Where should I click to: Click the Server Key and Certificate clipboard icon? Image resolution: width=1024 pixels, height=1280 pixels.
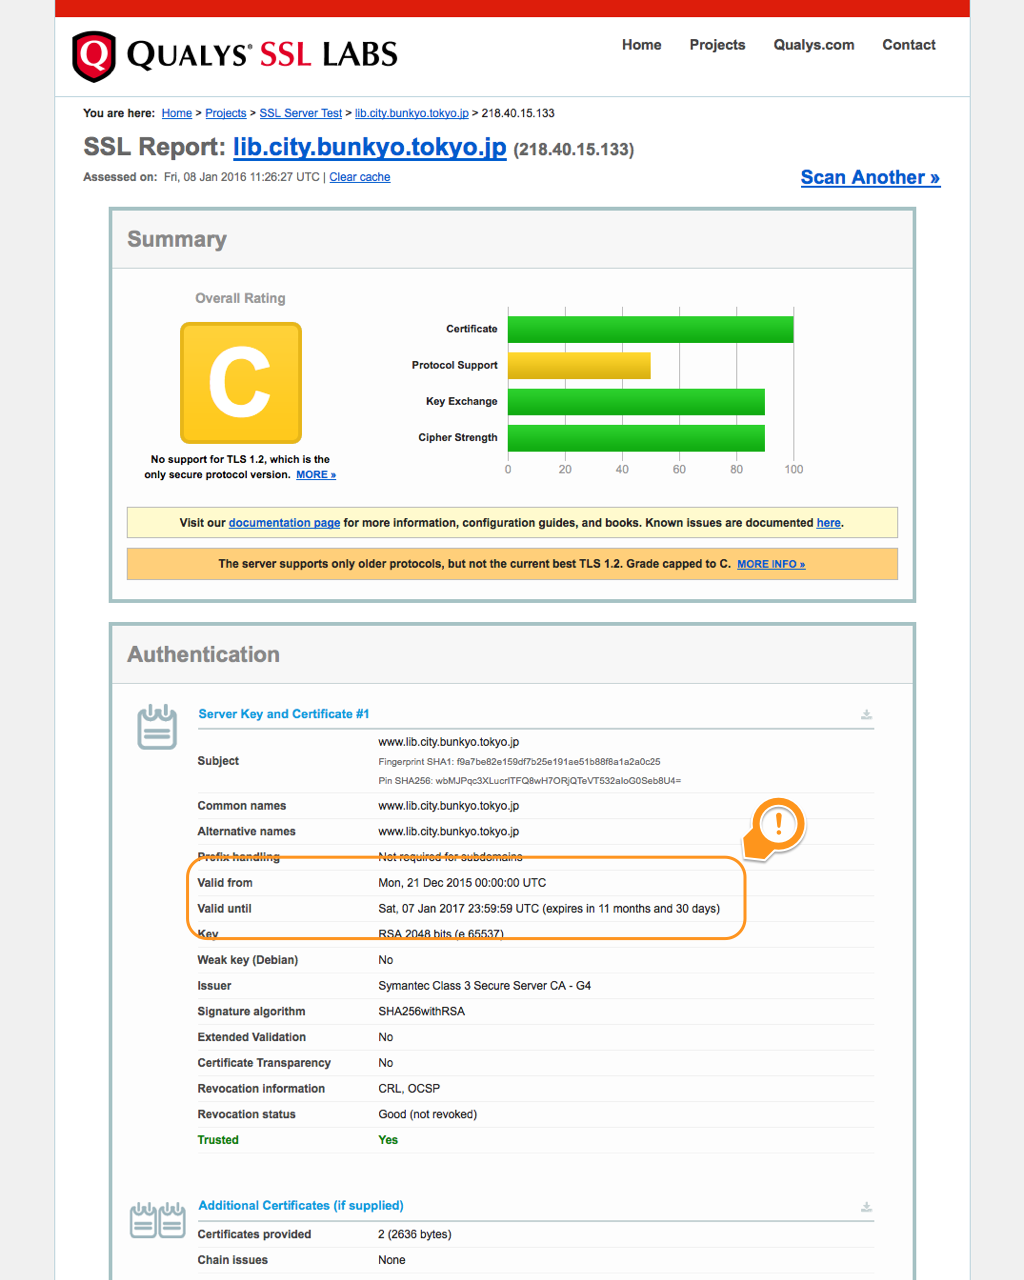(157, 727)
